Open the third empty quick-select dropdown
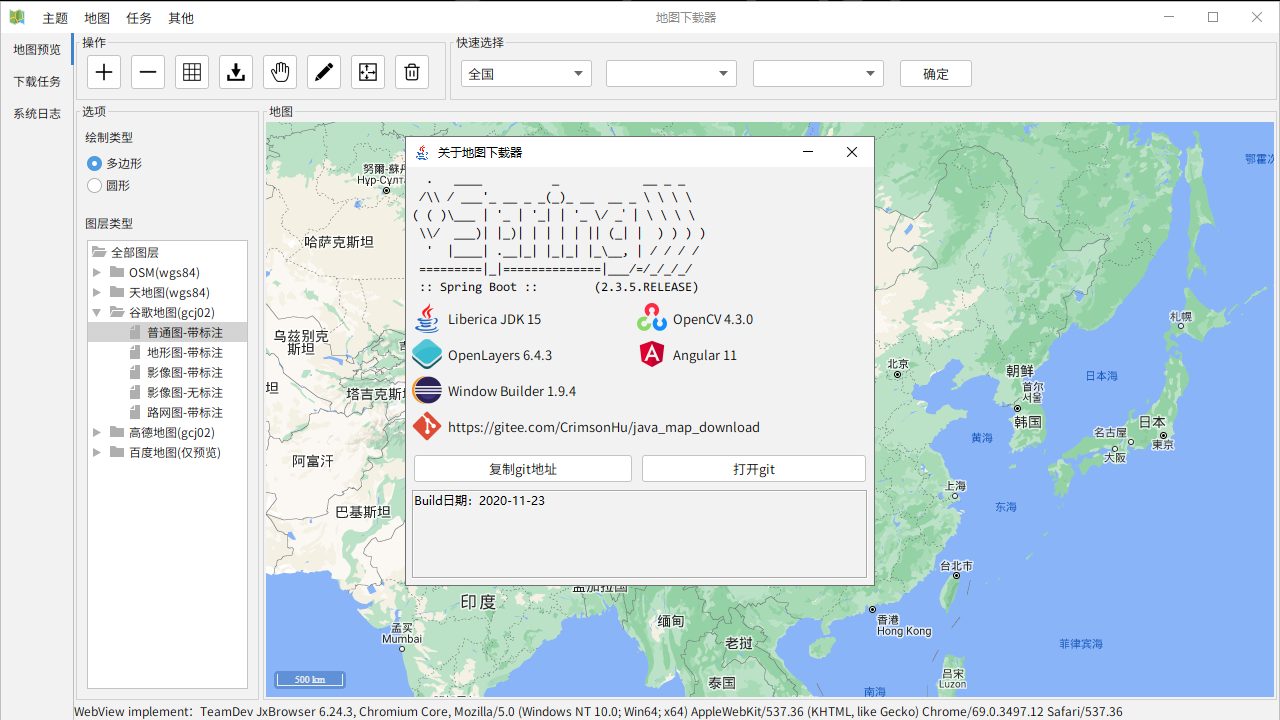This screenshot has height=720, width=1280. (818, 73)
